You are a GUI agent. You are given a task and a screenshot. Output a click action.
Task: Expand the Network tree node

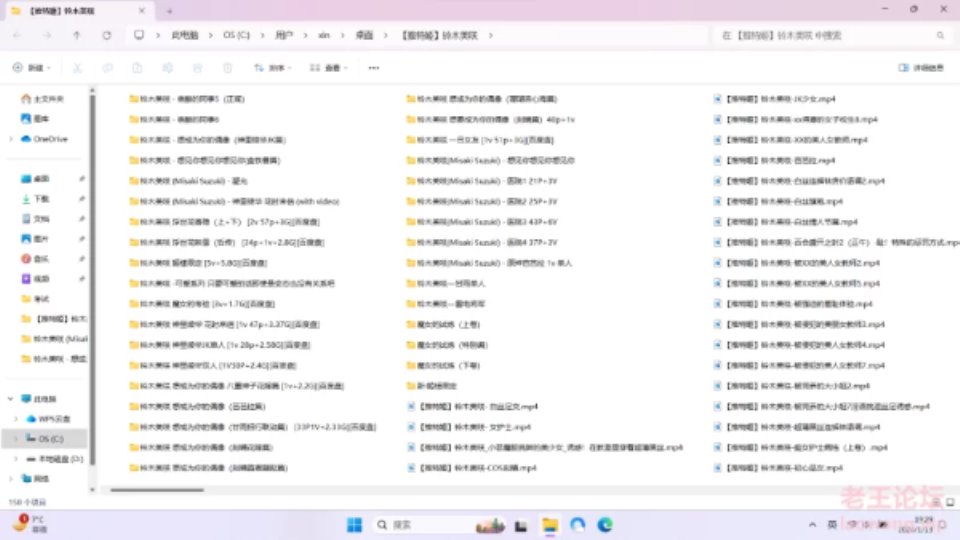point(11,478)
